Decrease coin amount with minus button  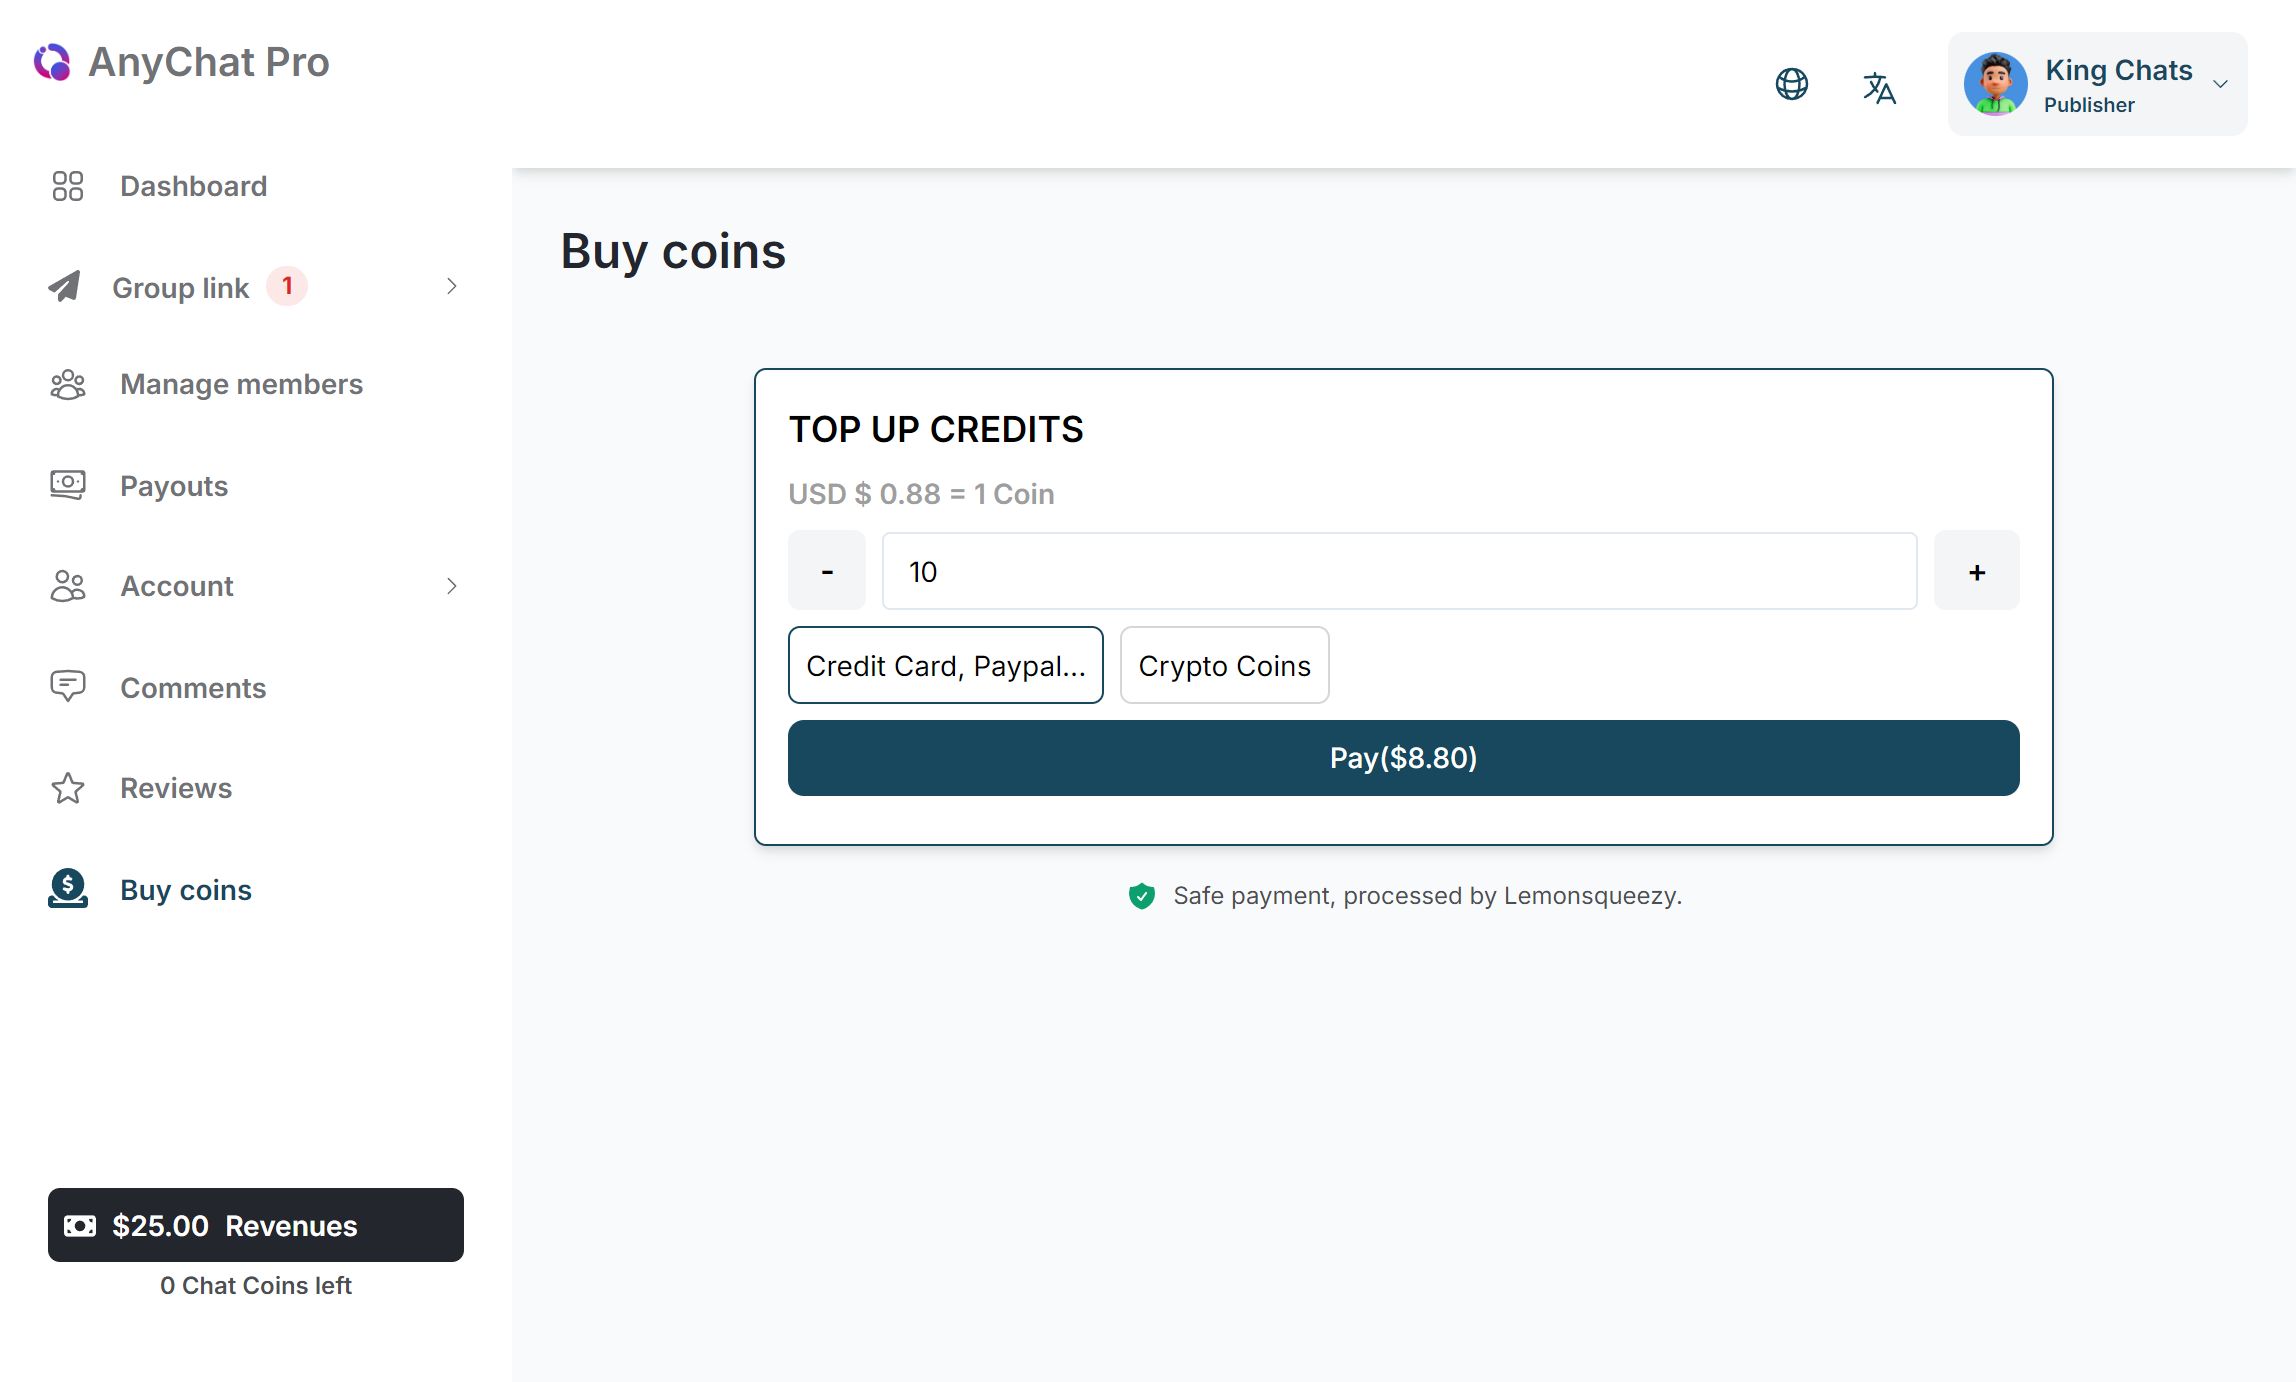pyautogui.click(x=827, y=571)
